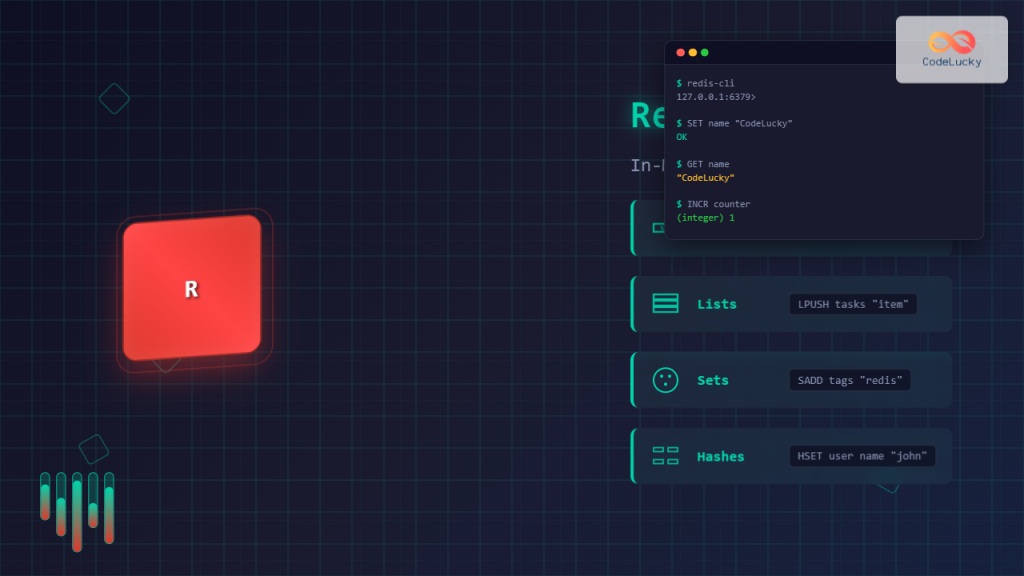Toggle the yellow terminal traffic light
Image resolution: width=1024 pixels, height=576 pixels.
click(691, 51)
